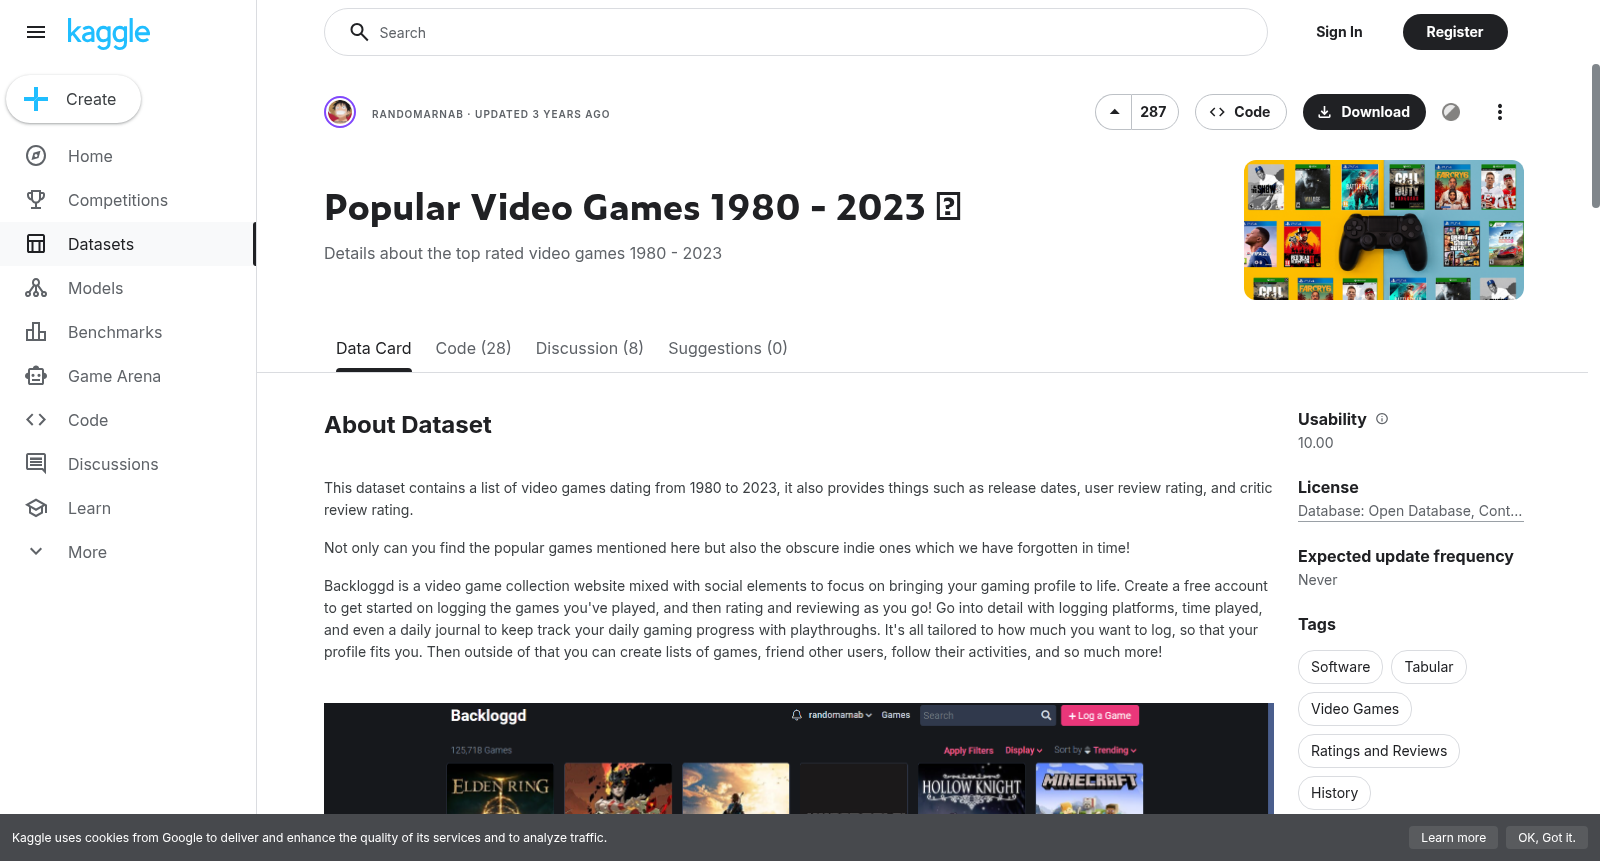Switch to the Code (28) tab

click(x=473, y=348)
